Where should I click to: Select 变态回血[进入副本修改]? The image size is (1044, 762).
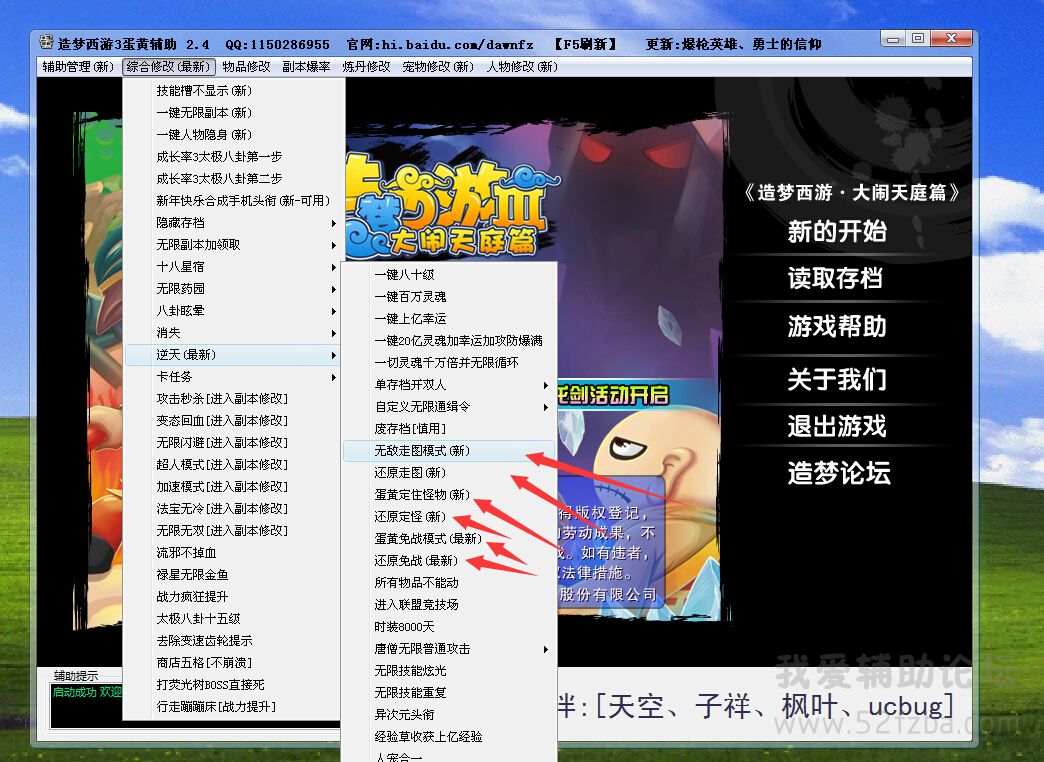tap(232, 420)
